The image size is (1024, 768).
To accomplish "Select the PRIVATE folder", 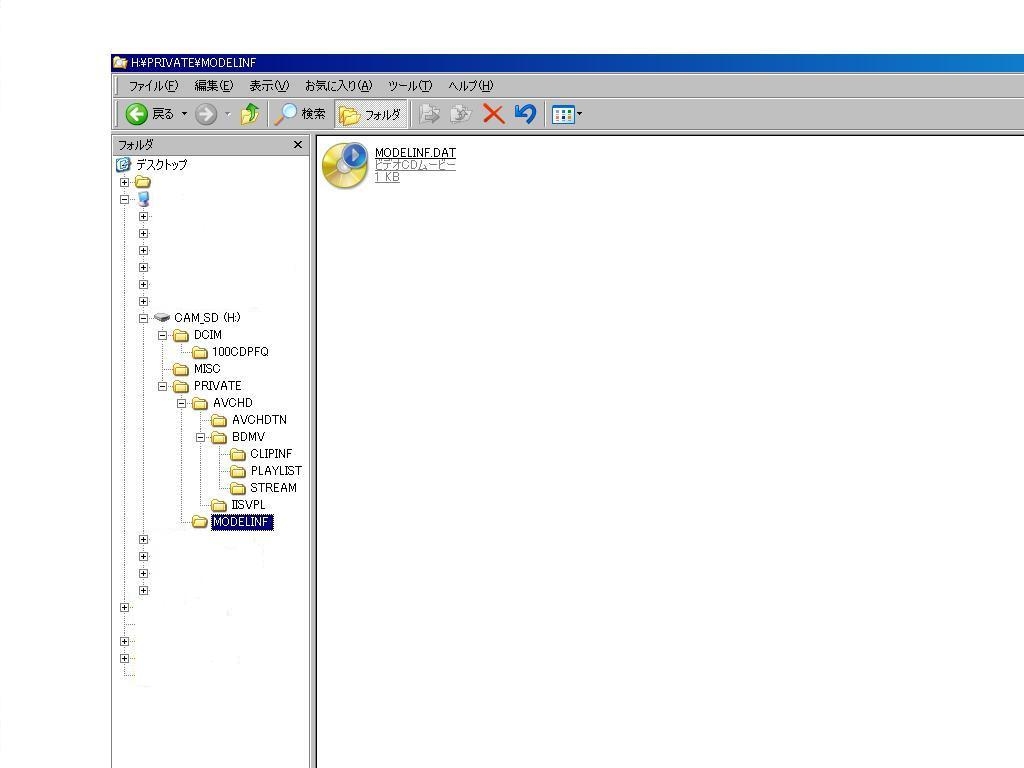I will pos(217,386).
